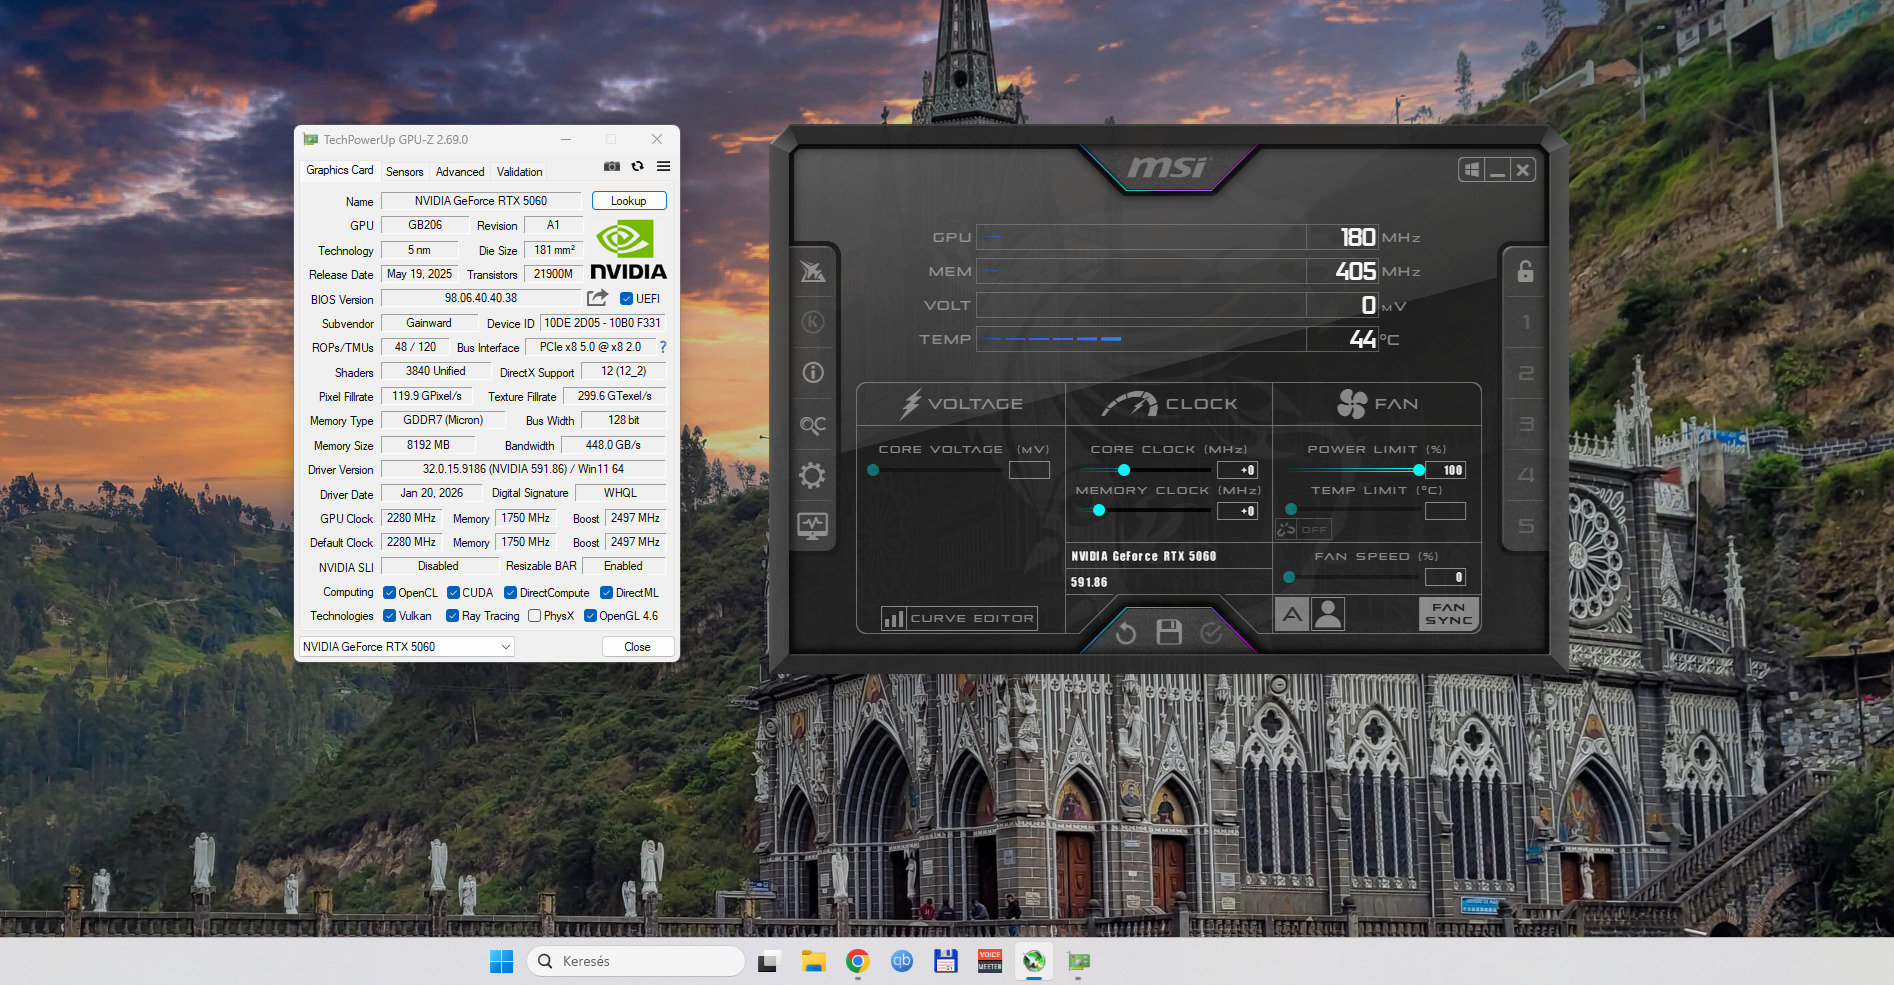Switch to the Validation tab

[x=520, y=172]
